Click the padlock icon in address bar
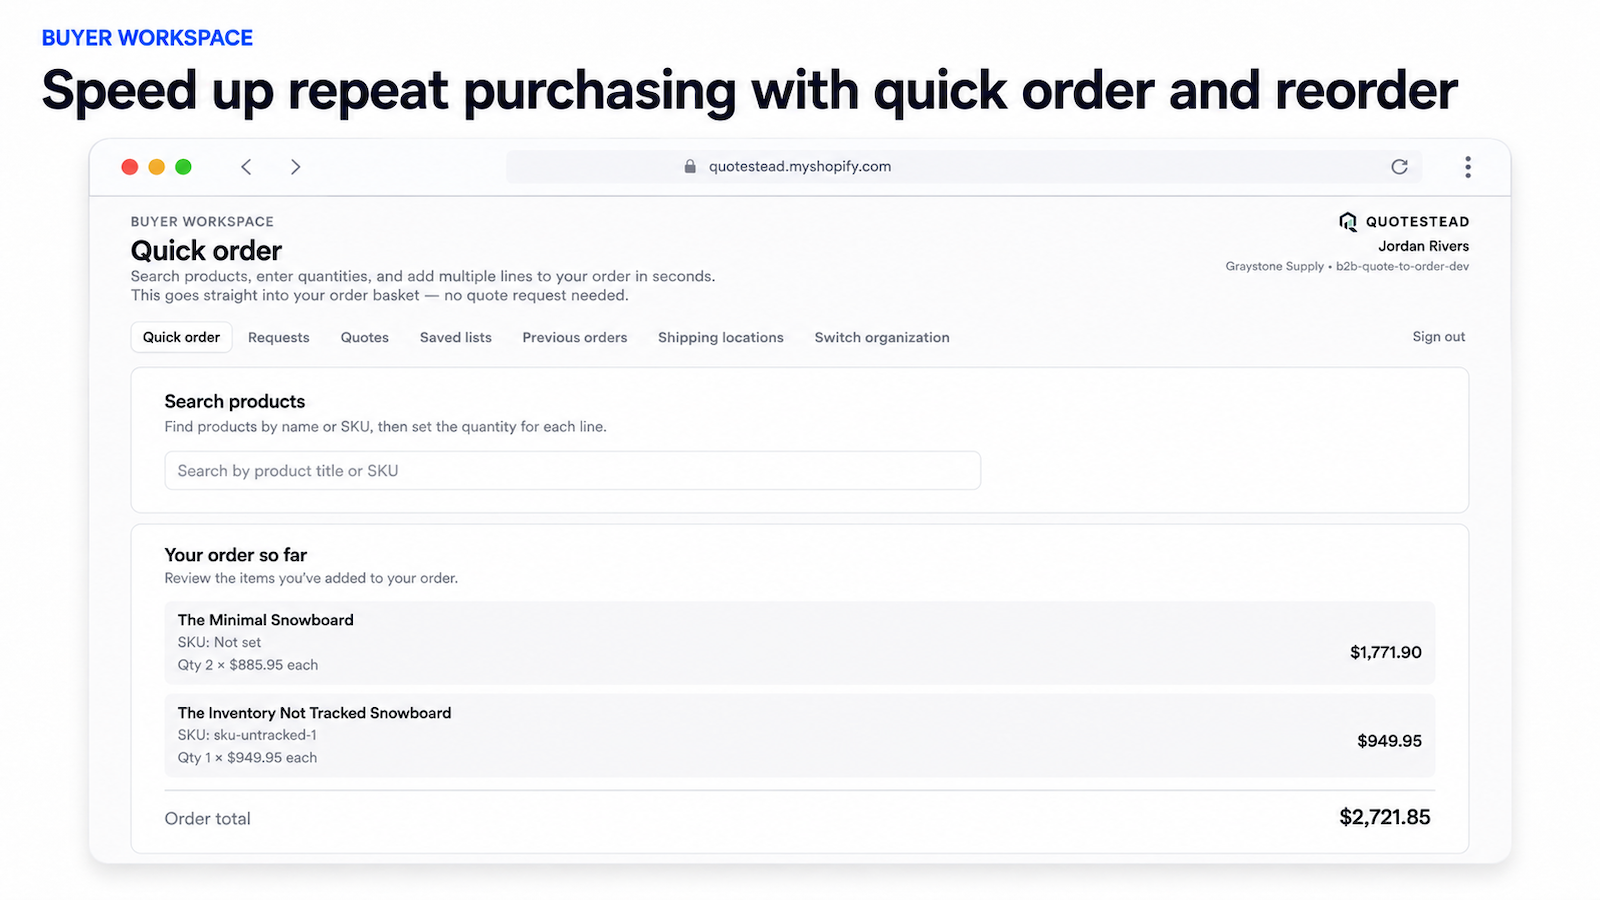The width and height of the screenshot is (1600, 900). 690,167
